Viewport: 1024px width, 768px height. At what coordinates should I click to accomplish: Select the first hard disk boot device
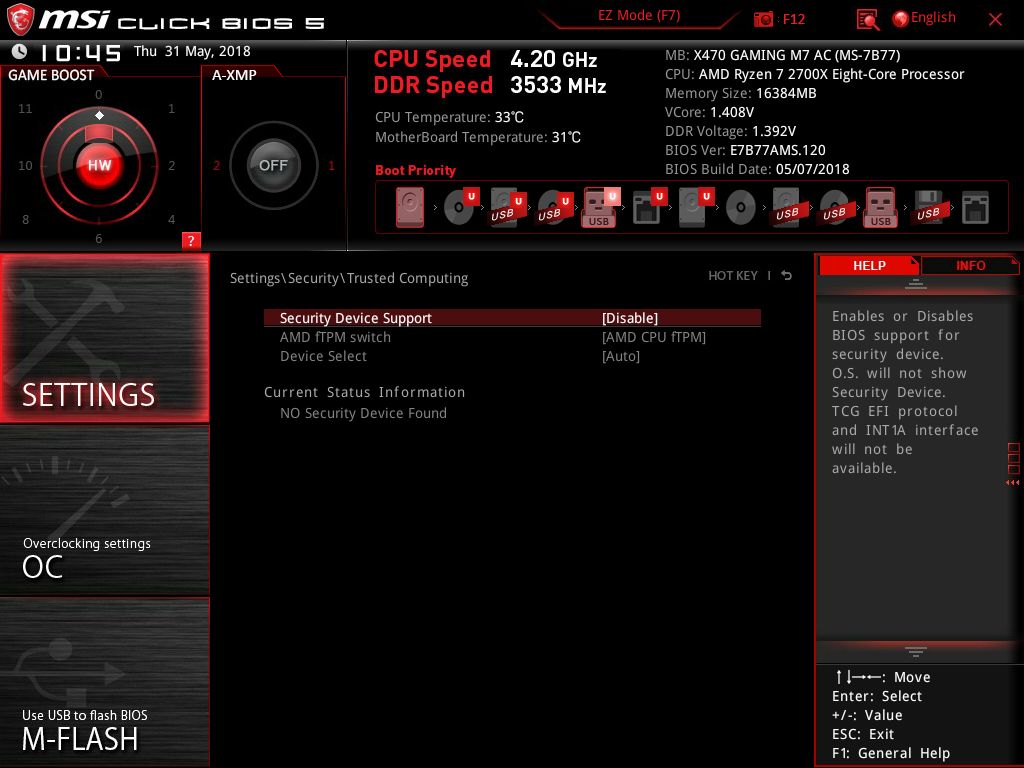click(410, 208)
